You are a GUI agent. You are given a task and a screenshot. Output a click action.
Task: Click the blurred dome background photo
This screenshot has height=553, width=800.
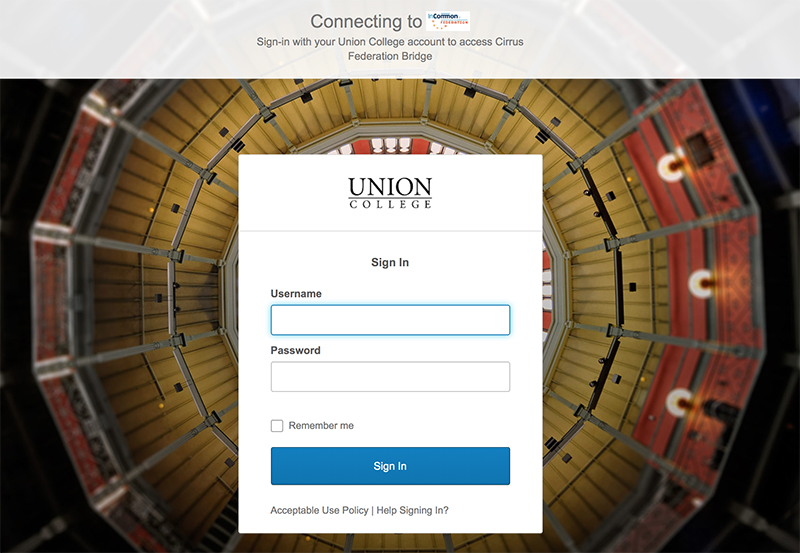[x=120, y=300]
